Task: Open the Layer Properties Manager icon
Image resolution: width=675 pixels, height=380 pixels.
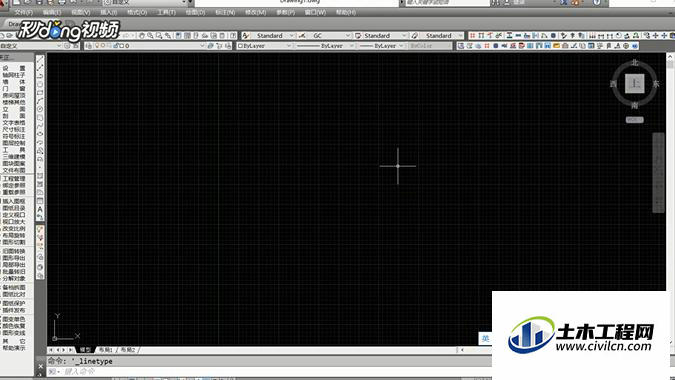Action: tap(89, 46)
